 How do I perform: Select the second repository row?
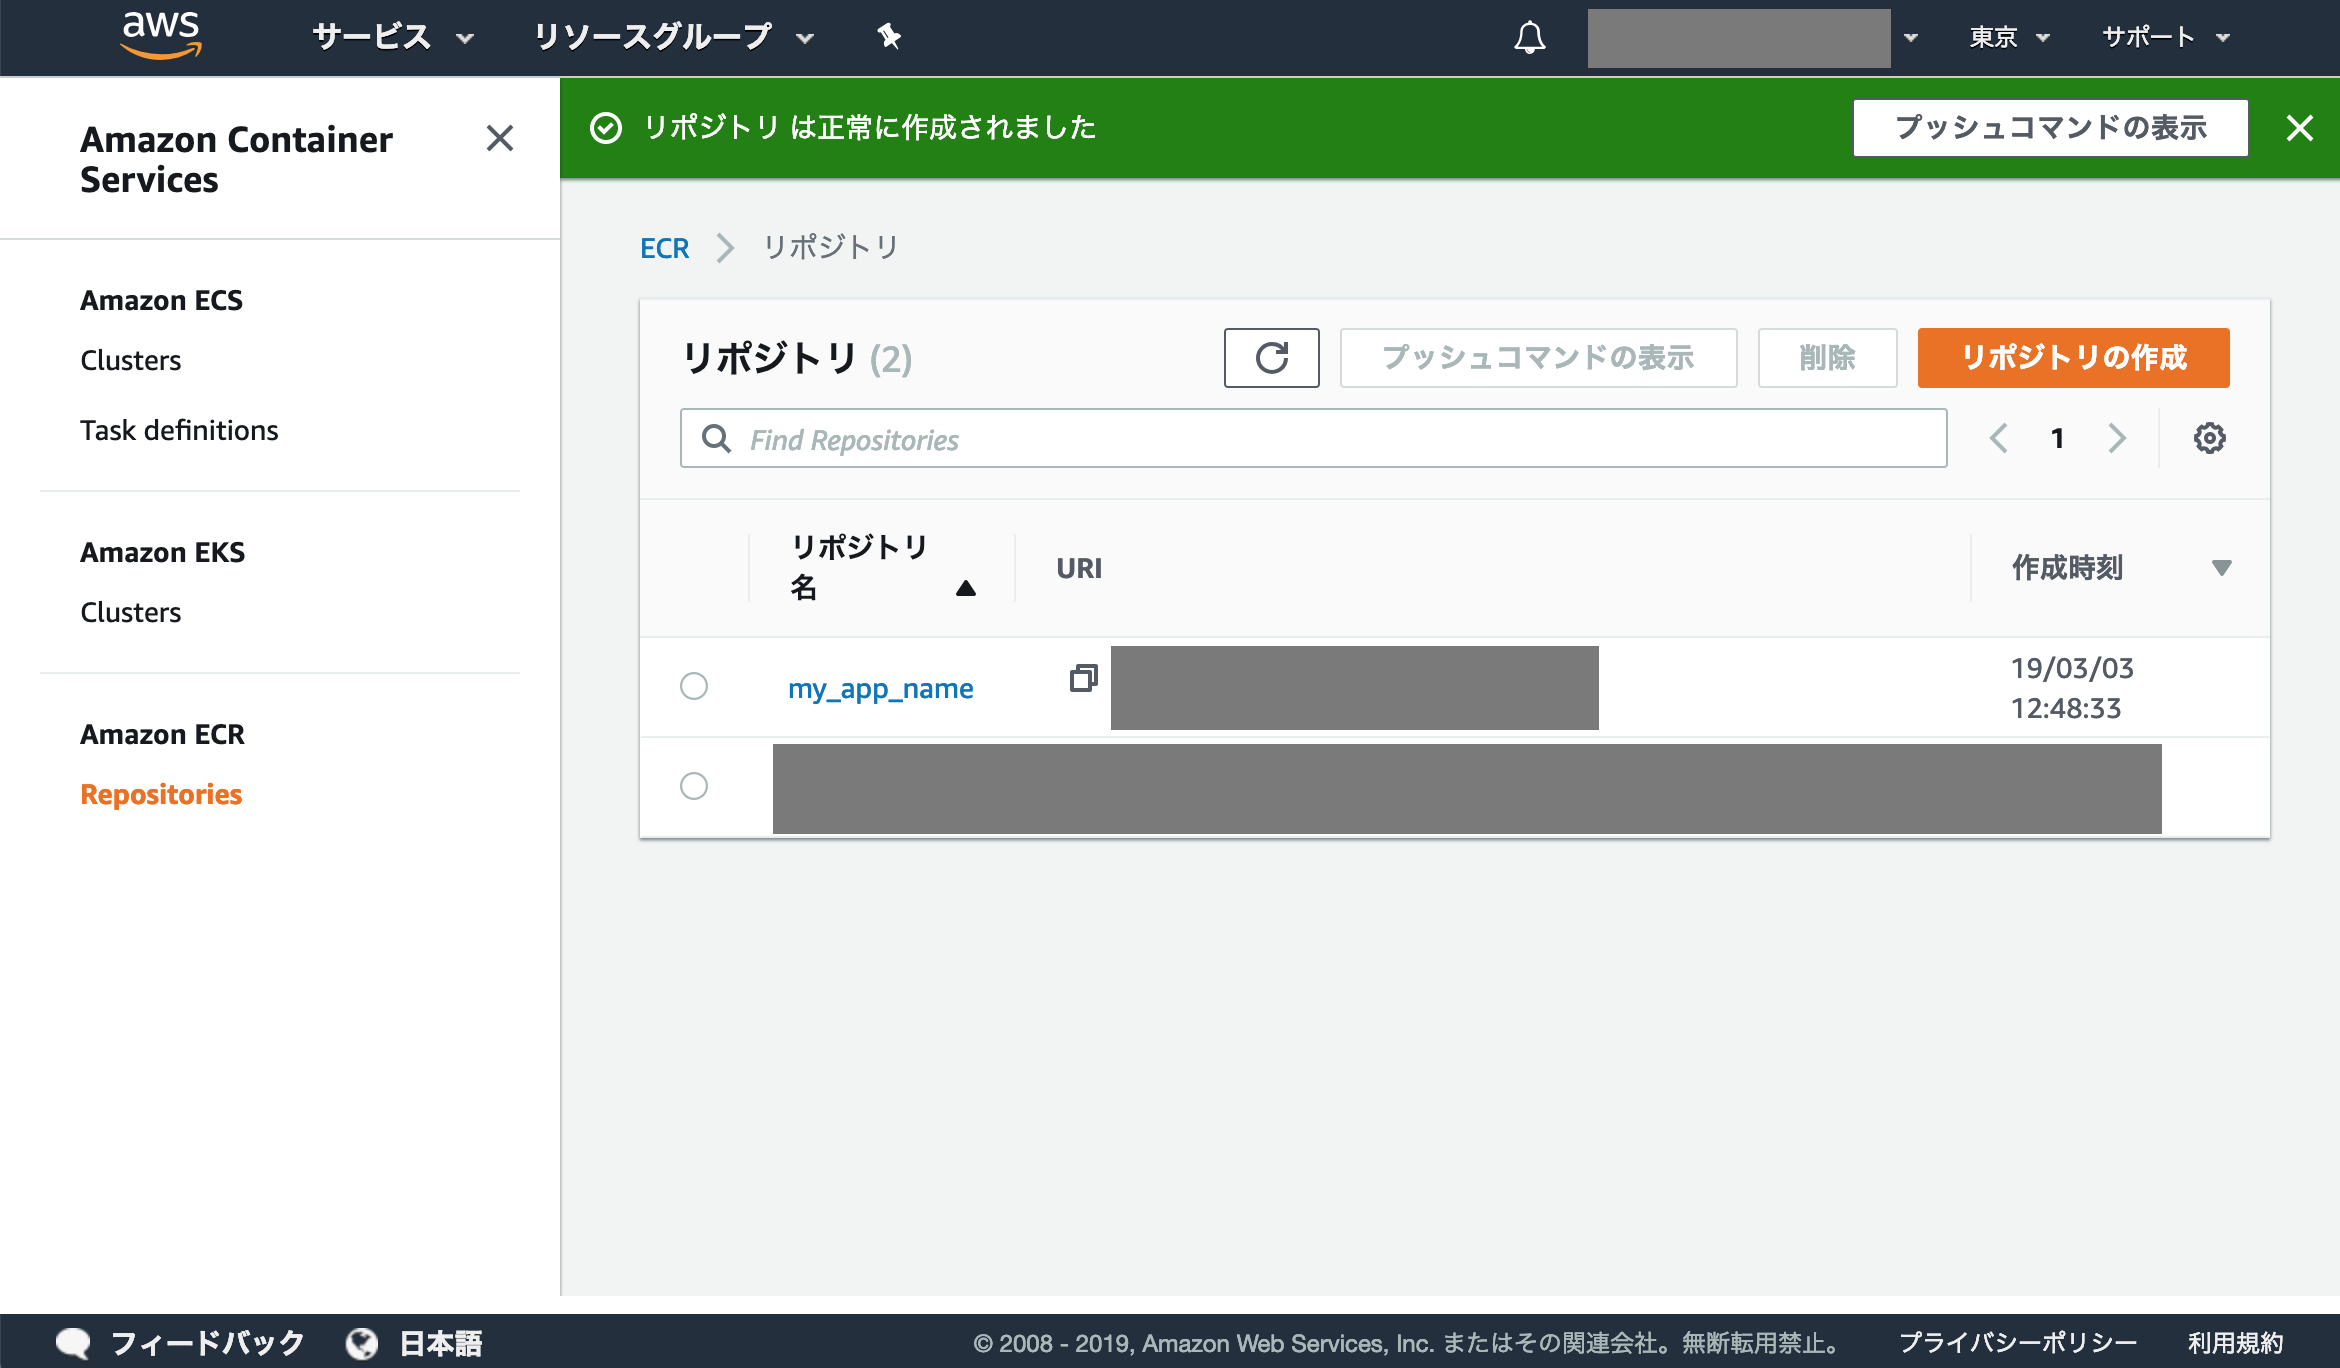click(695, 787)
